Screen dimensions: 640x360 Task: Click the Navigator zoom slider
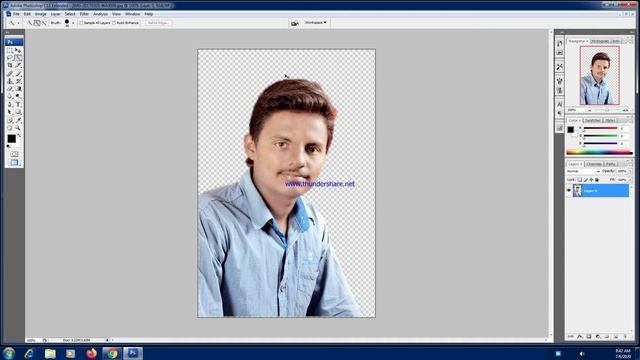[607, 110]
